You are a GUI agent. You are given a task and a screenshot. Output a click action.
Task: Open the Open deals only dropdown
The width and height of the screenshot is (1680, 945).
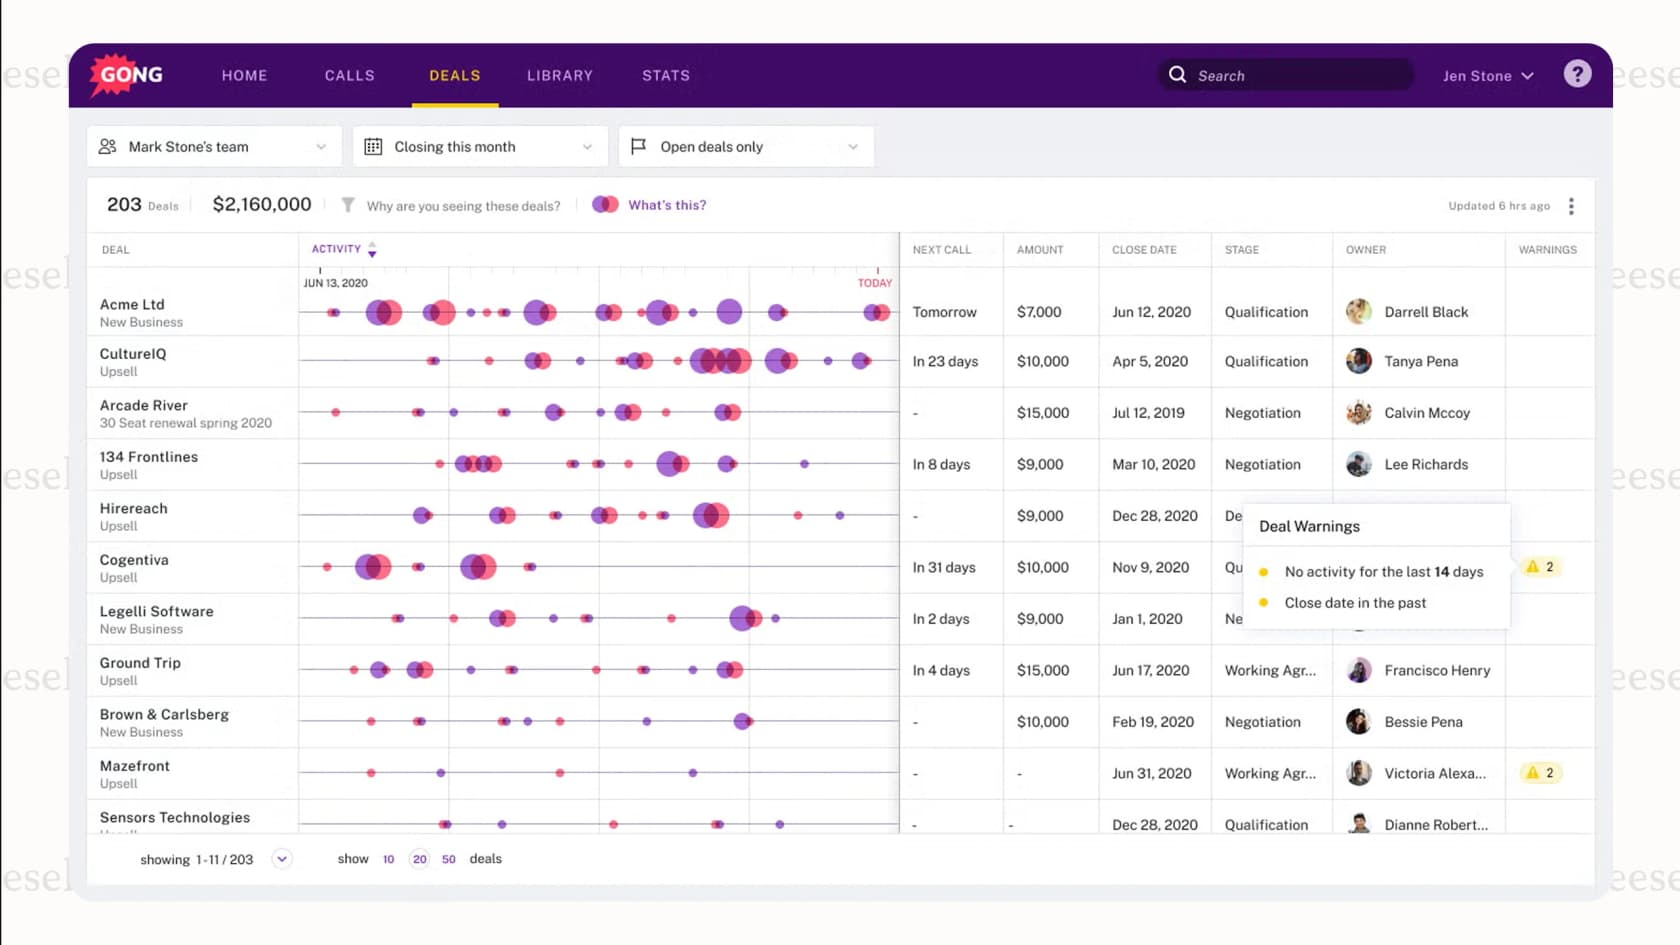point(746,147)
